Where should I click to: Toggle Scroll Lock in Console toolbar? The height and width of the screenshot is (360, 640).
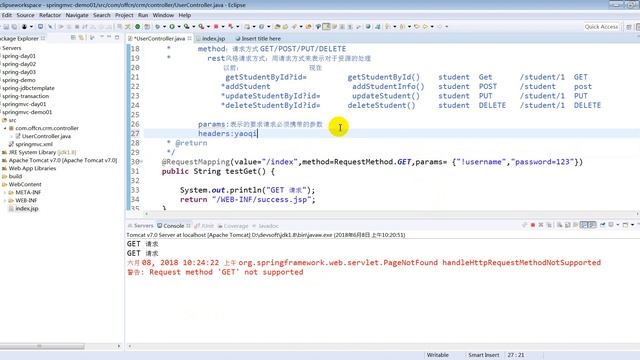[567, 225]
